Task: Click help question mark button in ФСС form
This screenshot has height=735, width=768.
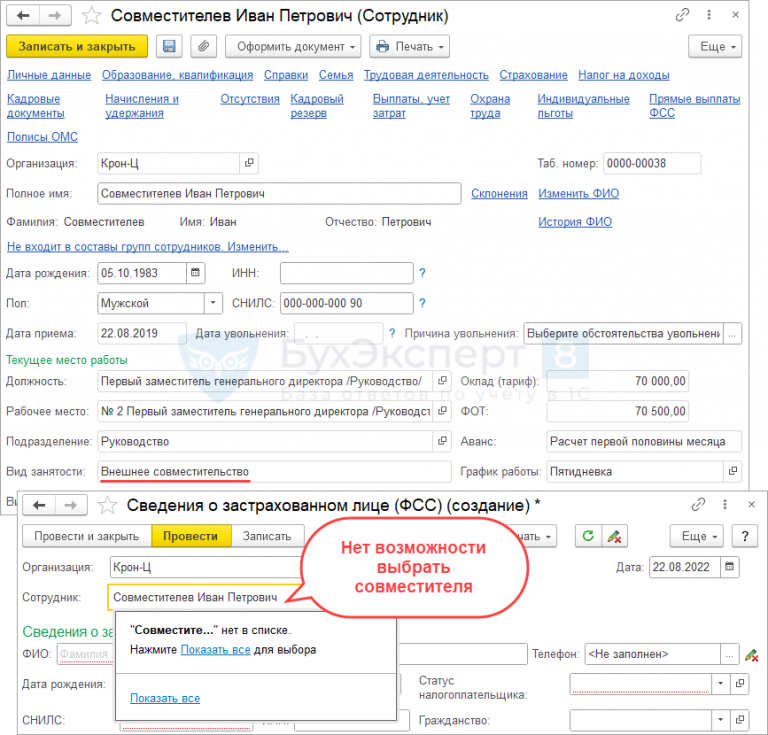Action: click(x=745, y=536)
